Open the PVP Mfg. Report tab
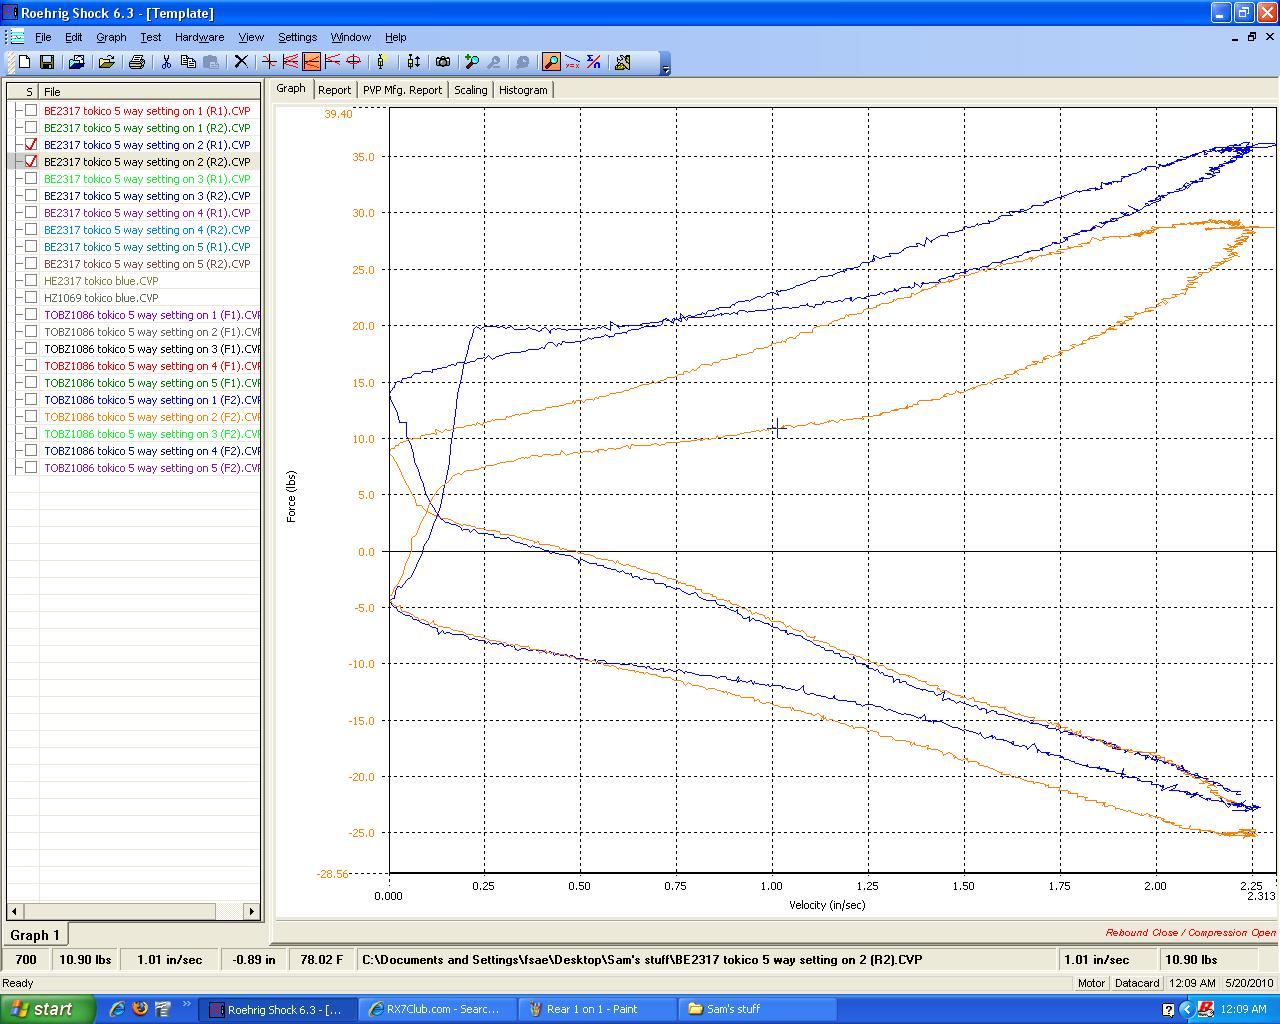Screen dimensions: 1280x1024 pos(402,90)
